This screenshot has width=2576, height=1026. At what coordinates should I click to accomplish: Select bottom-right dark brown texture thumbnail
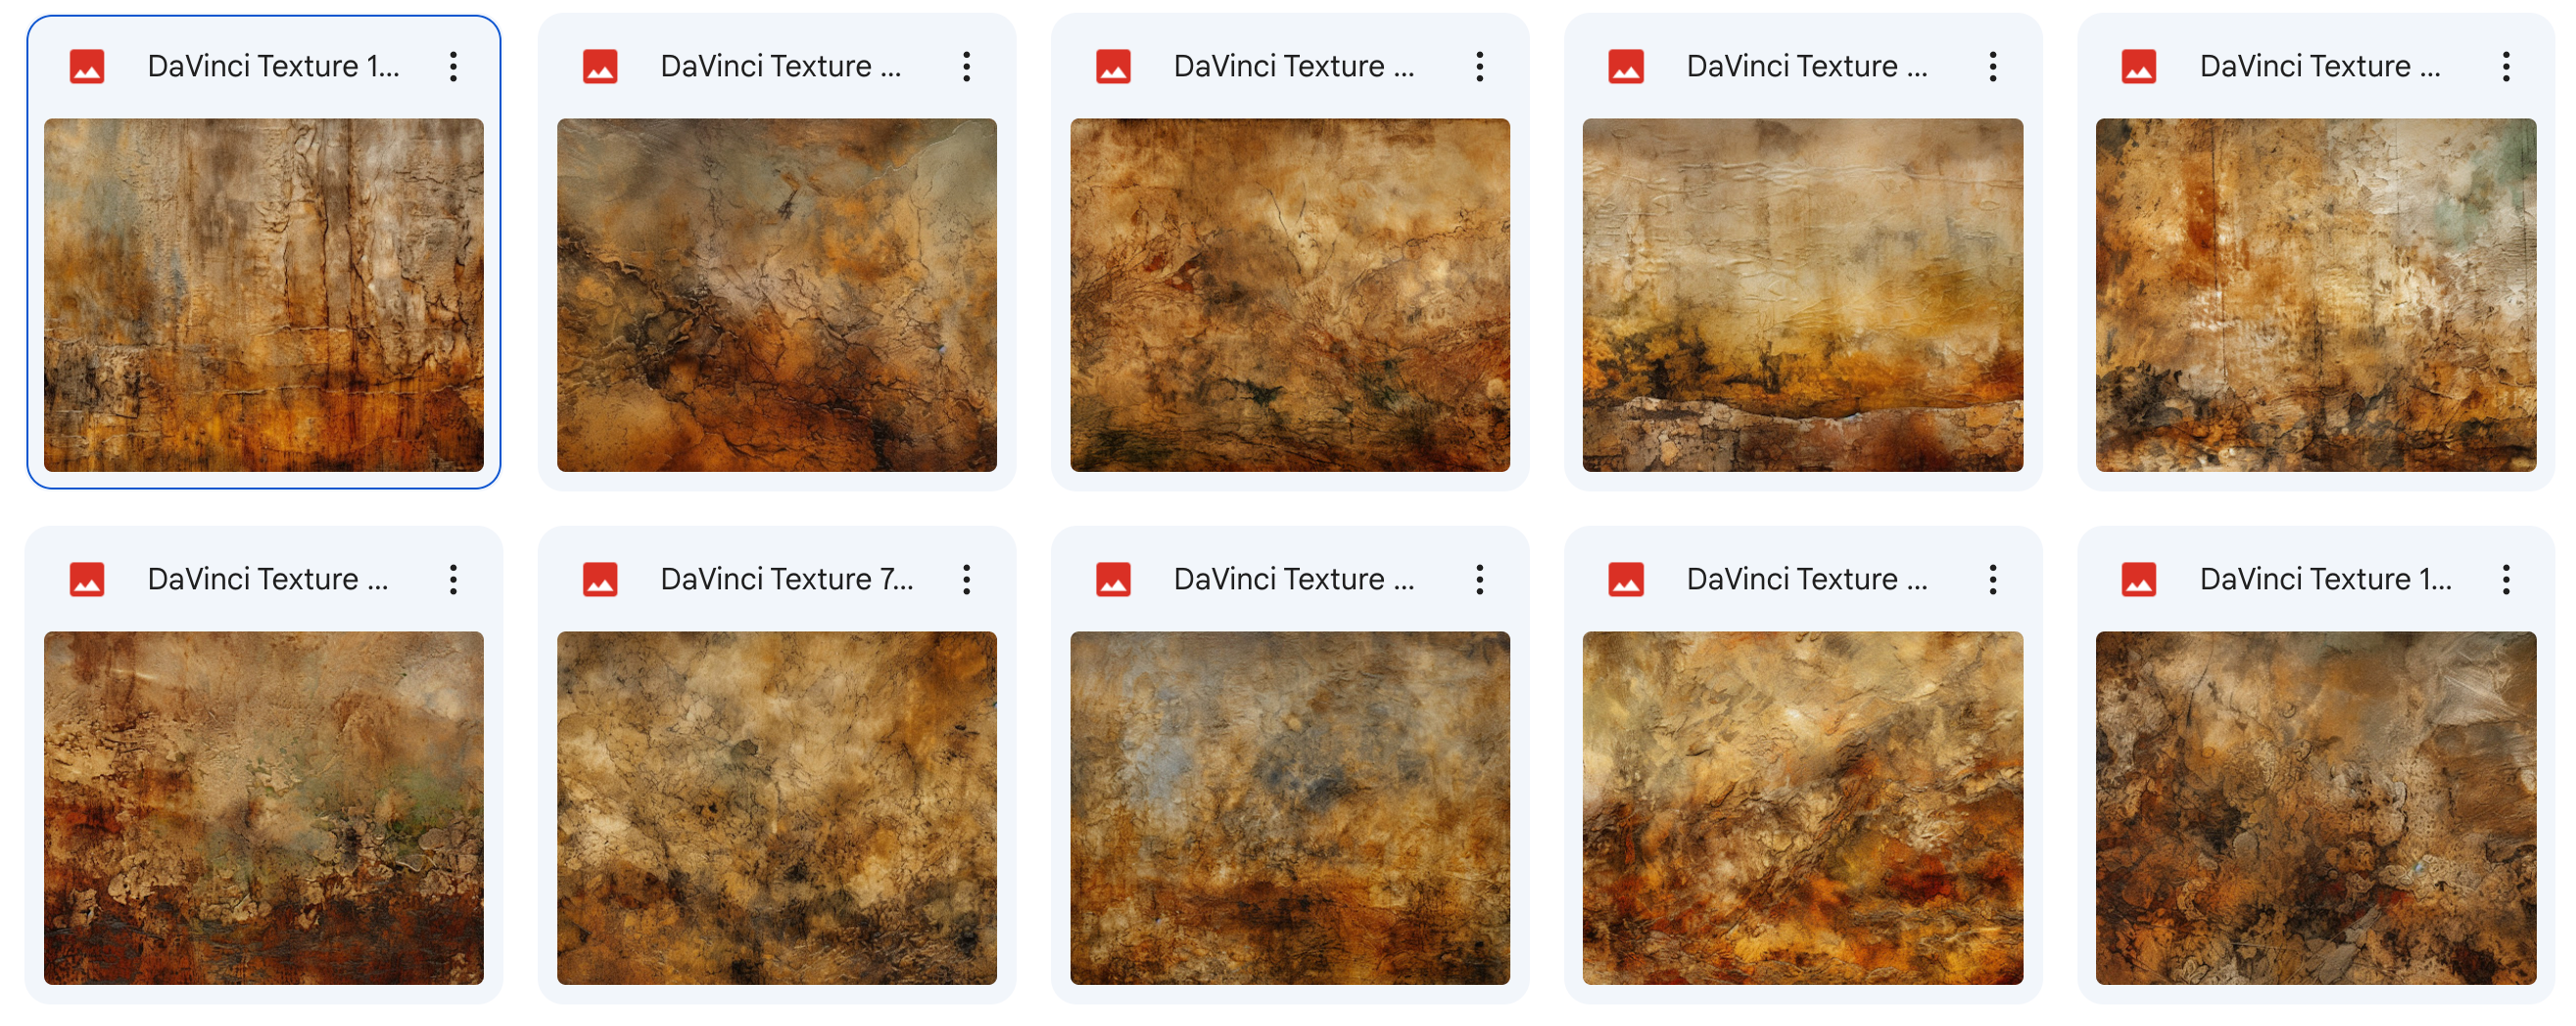click(2315, 808)
